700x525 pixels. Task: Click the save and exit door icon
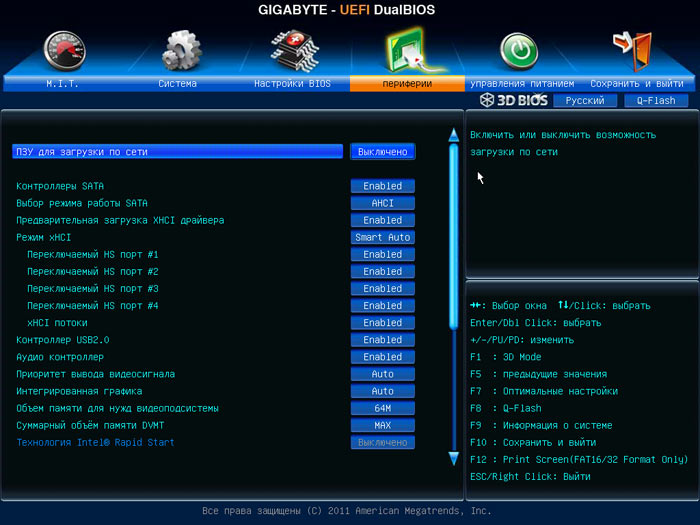633,51
